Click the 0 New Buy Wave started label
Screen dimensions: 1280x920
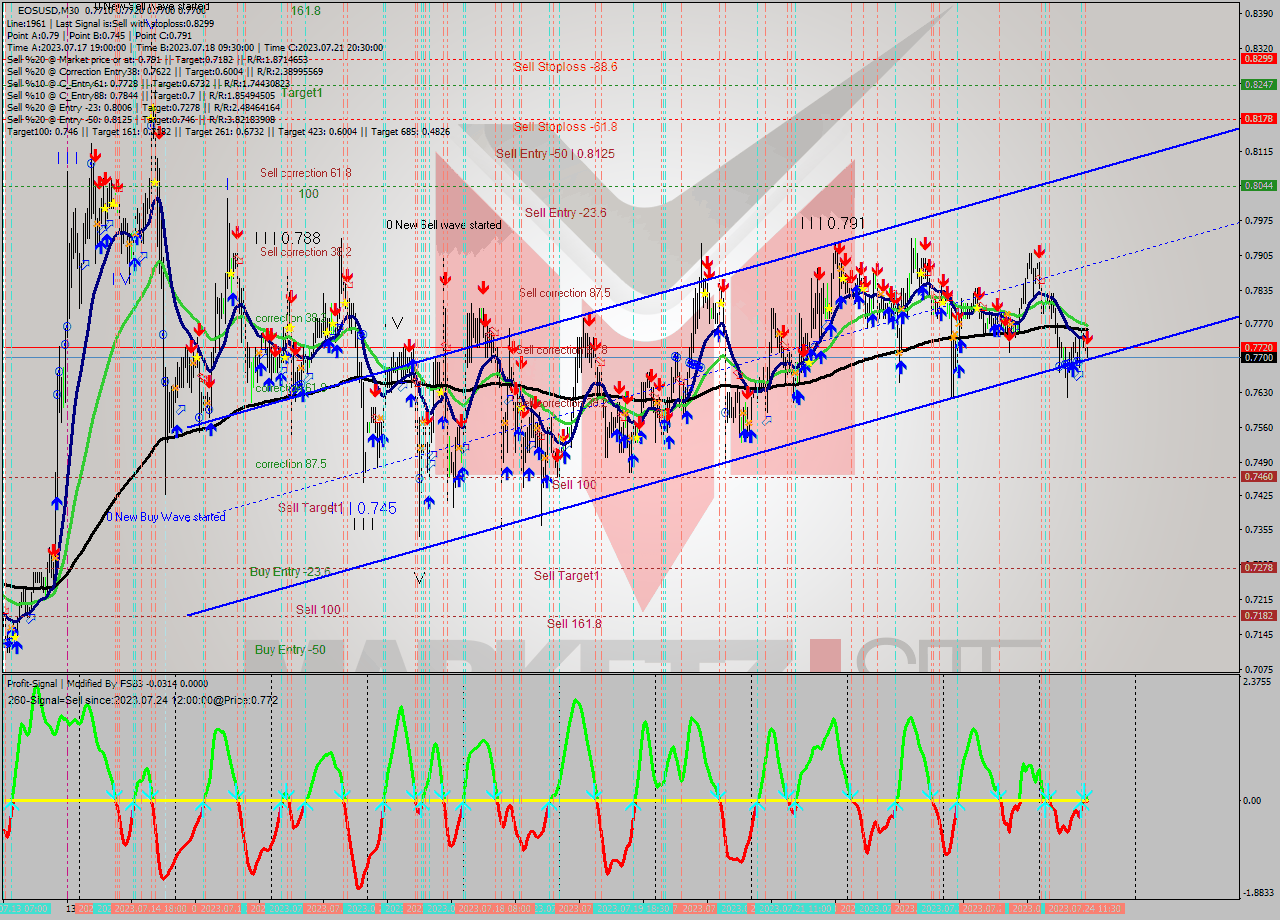coord(166,517)
